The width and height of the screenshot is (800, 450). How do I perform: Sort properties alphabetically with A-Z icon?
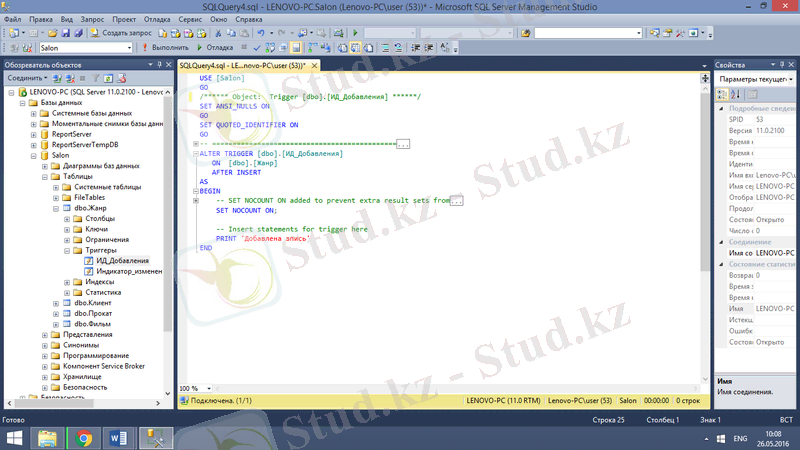735,94
